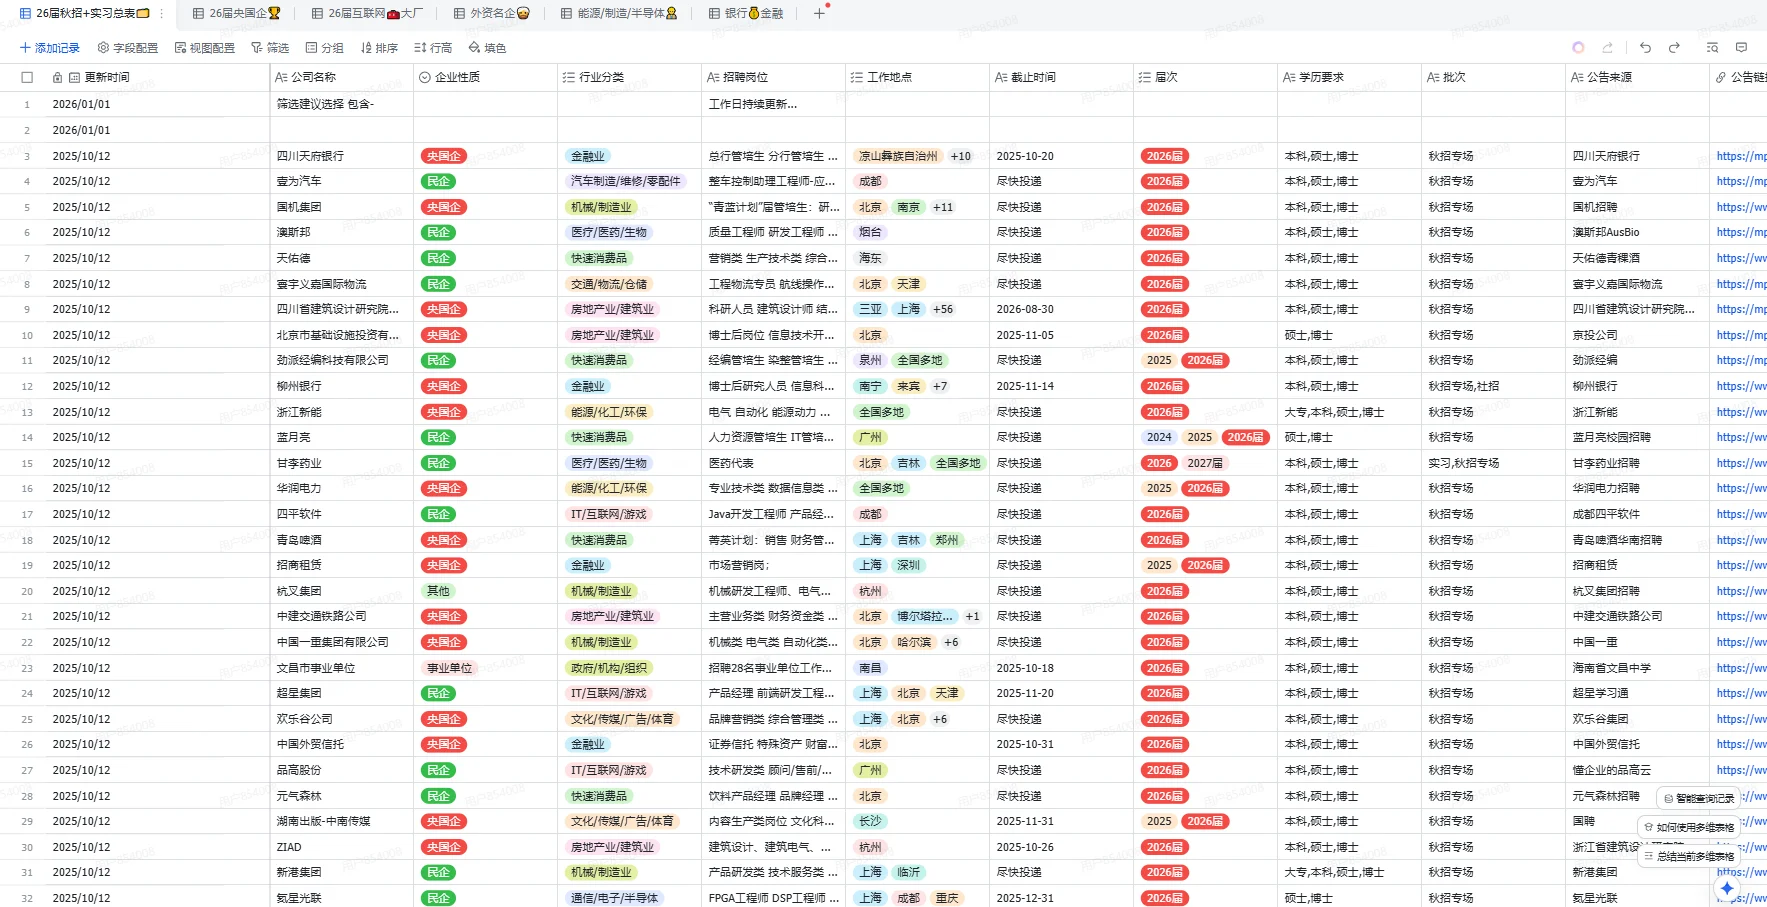Select the company cell 元气森林
Screen dimensions: 1767x907
[341, 796]
